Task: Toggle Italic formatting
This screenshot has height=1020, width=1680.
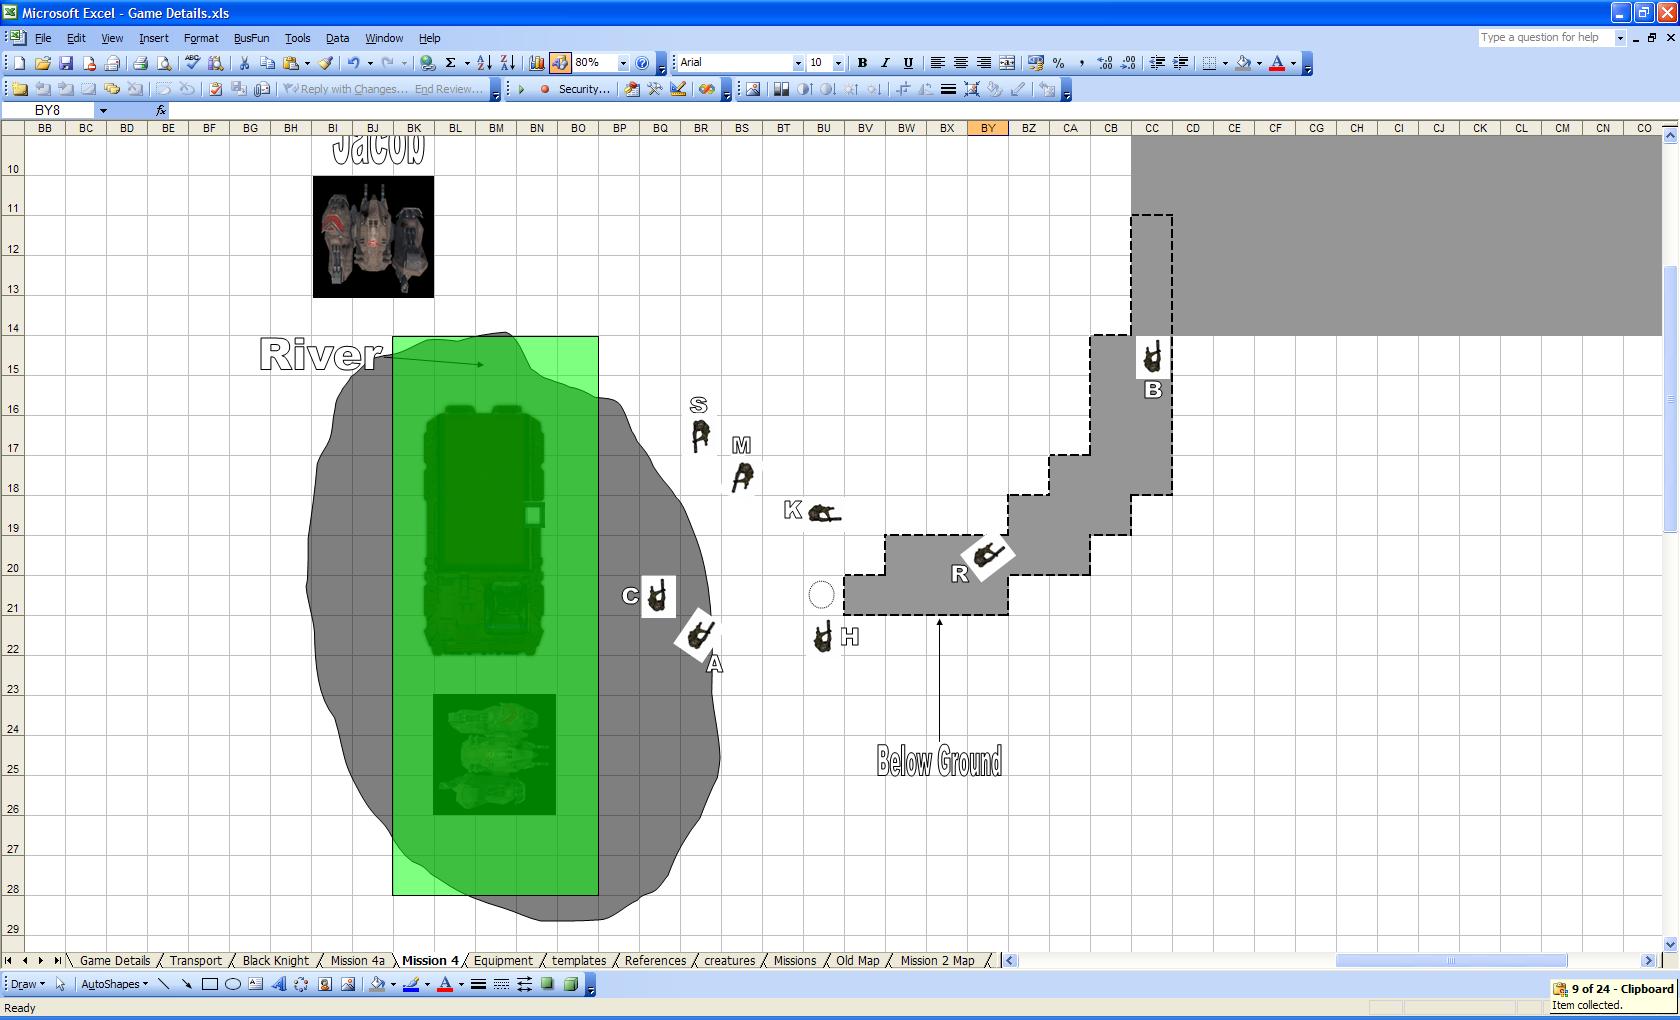Action: tap(885, 63)
